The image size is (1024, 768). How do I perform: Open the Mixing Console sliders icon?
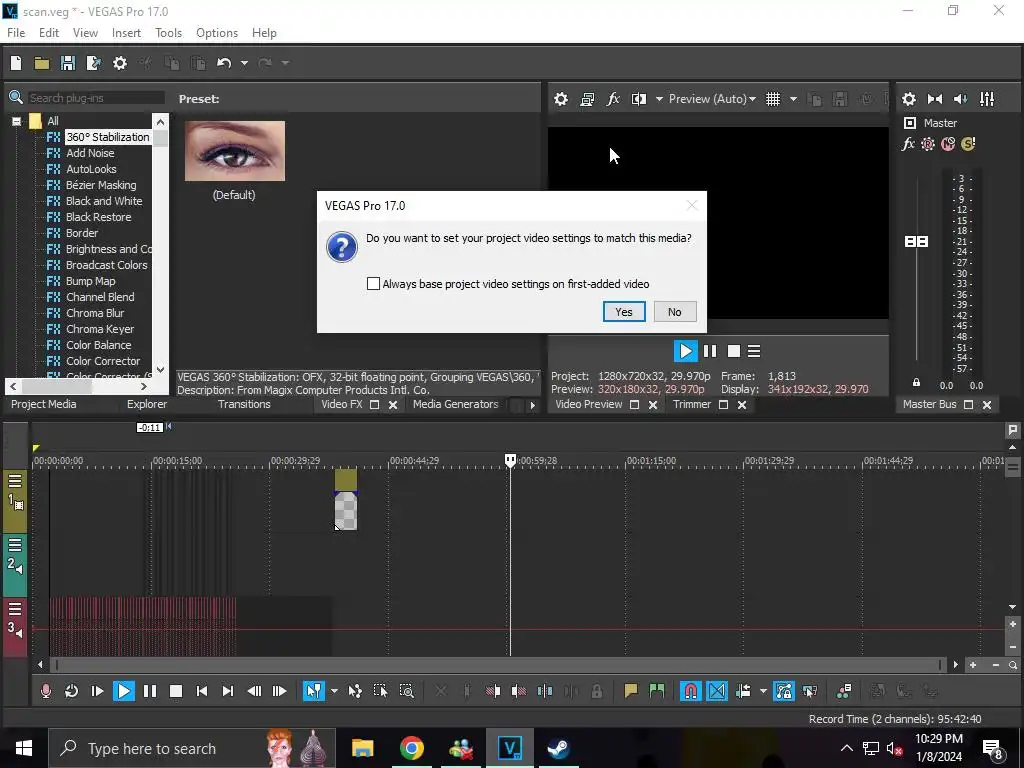click(x=987, y=99)
